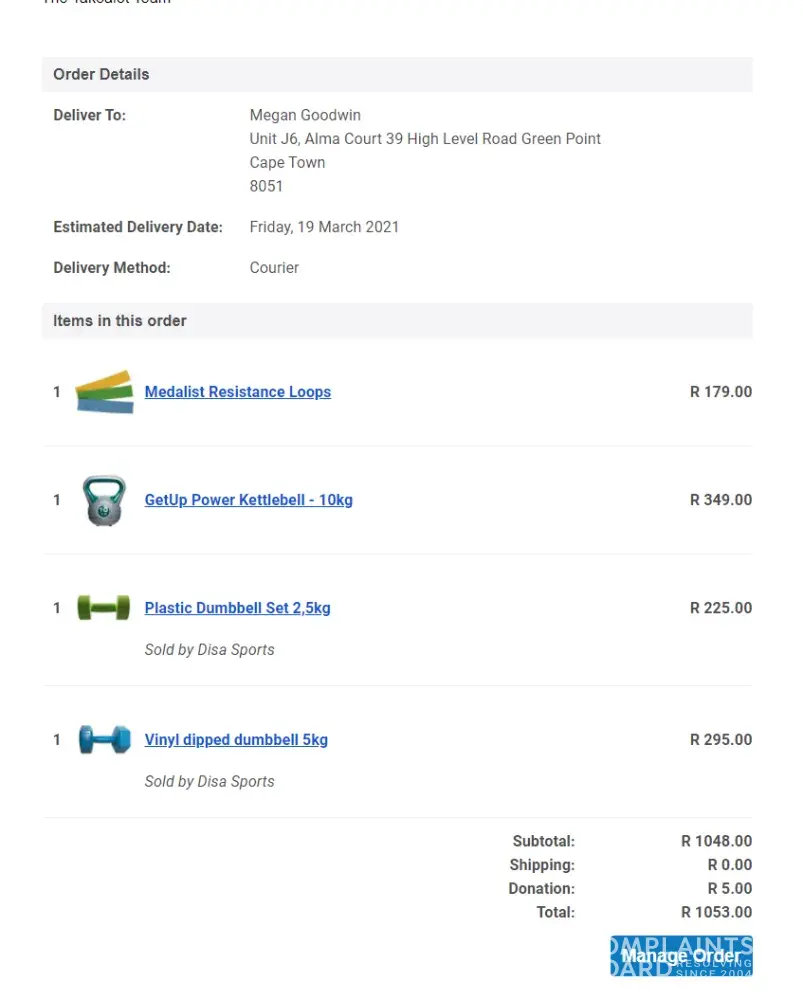The width and height of the screenshot is (803, 1000).
Task: Click the green plastic dumbbell image
Action: tap(104, 608)
